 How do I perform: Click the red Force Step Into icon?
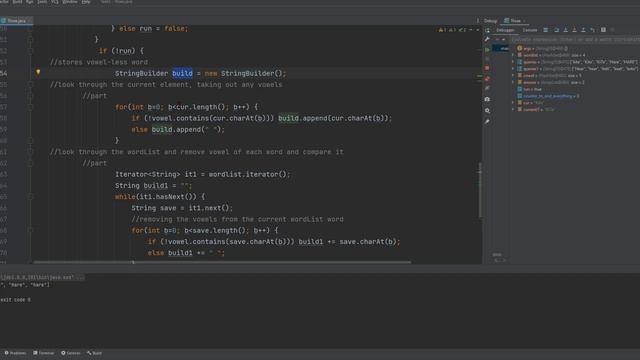click(x=574, y=30)
